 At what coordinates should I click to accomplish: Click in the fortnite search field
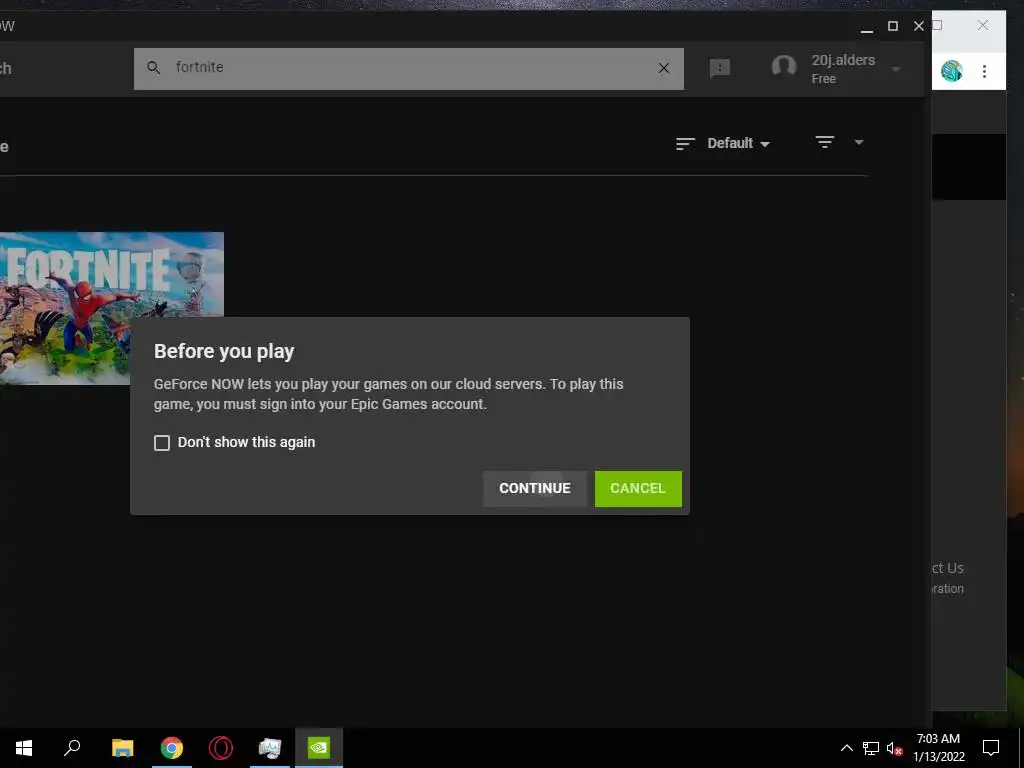[409, 68]
